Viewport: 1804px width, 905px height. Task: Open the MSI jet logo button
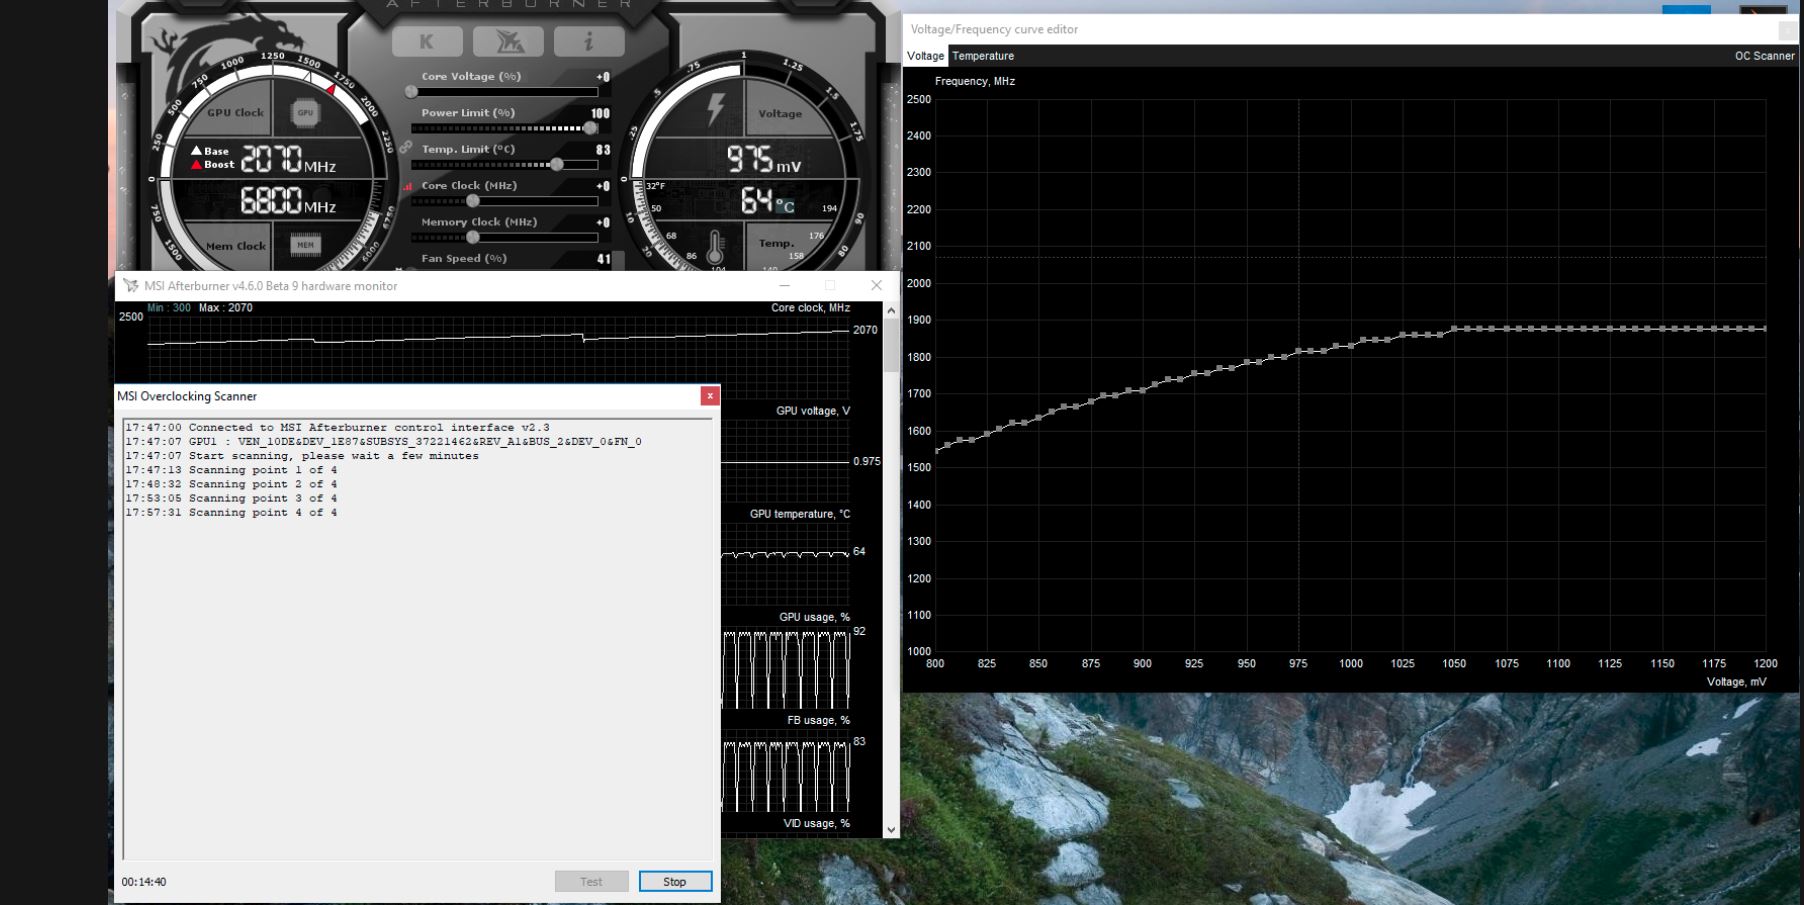pyautogui.click(x=508, y=41)
